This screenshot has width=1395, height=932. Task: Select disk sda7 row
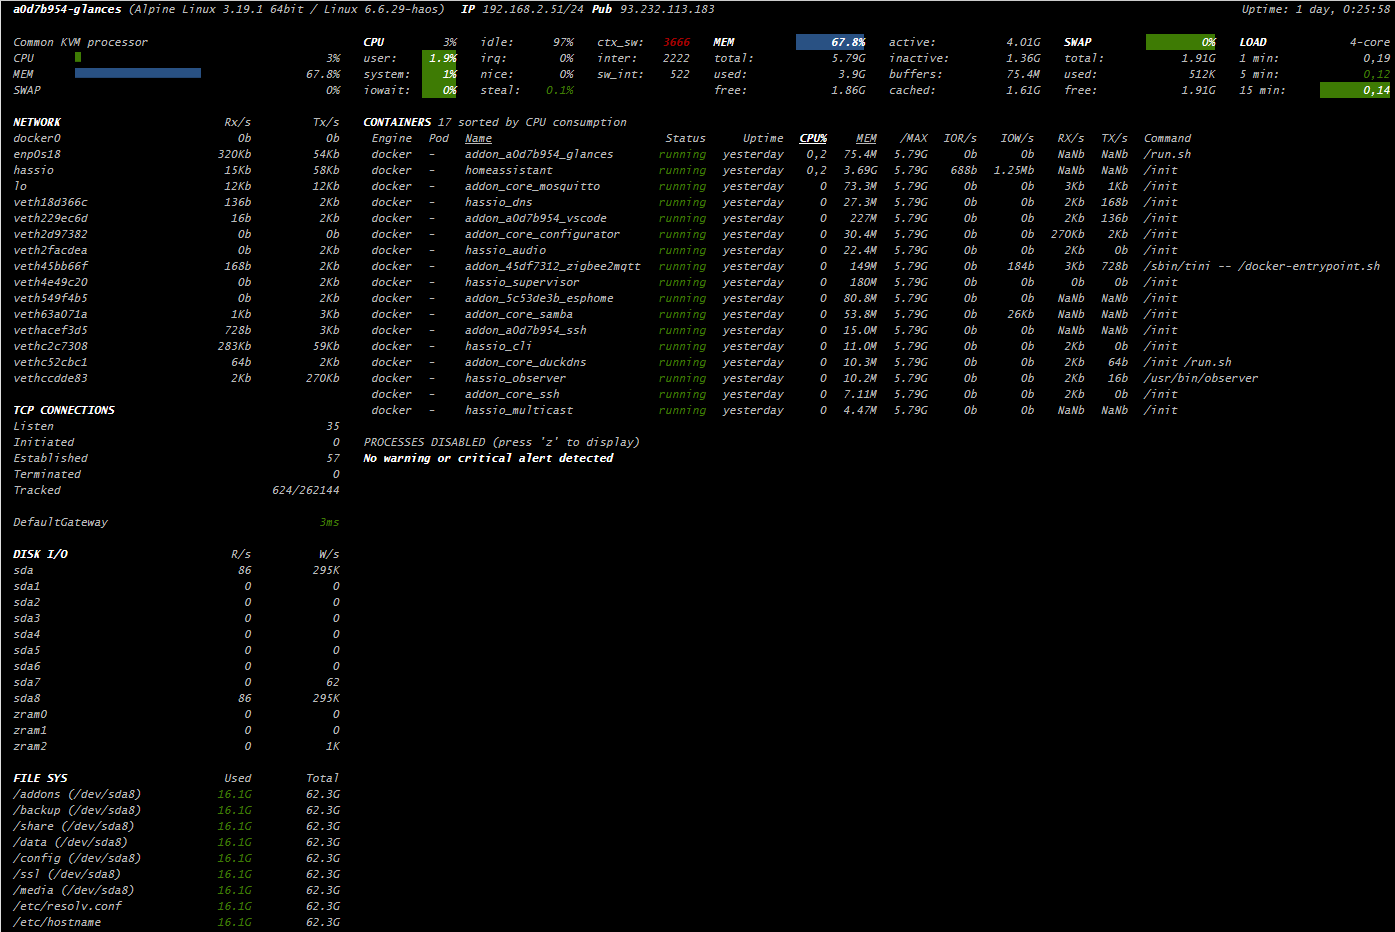point(176,682)
